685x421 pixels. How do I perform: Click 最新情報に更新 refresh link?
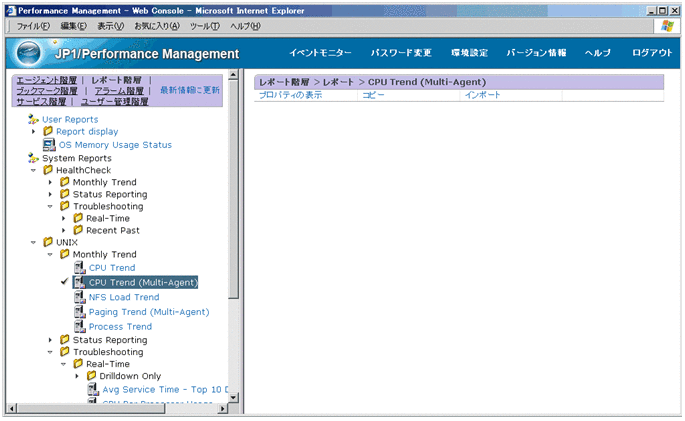(190, 90)
